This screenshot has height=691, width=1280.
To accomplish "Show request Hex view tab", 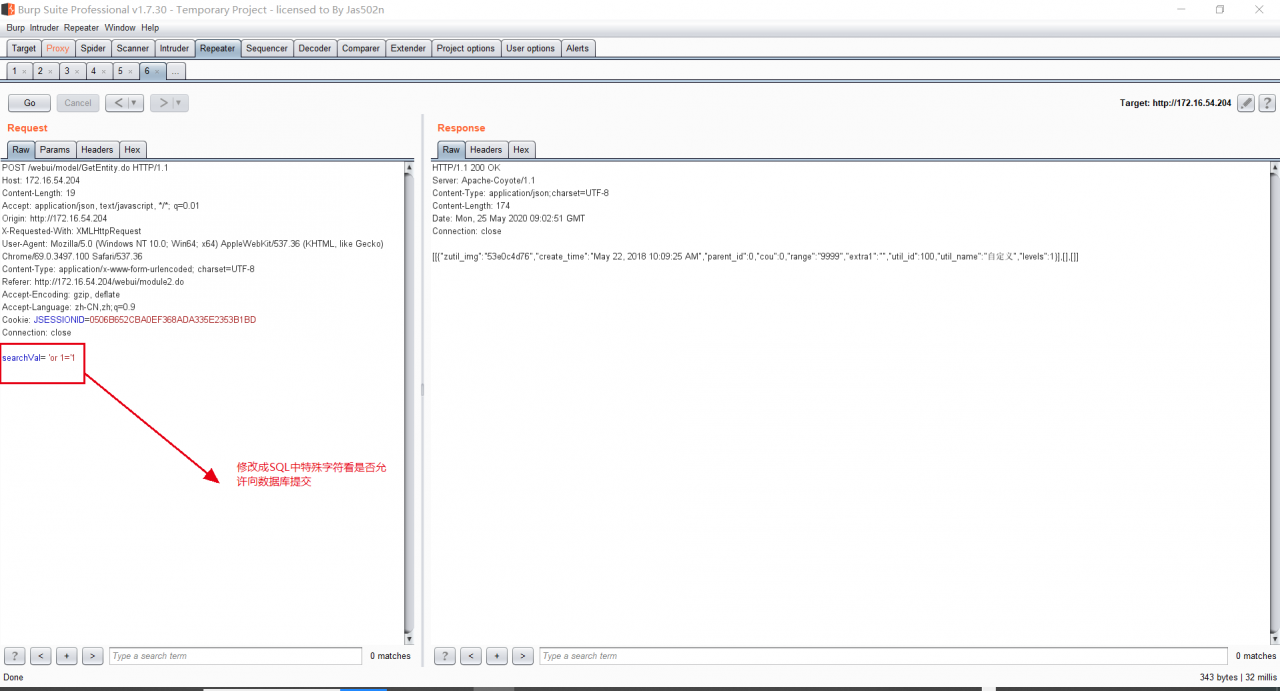I will click(x=133, y=149).
